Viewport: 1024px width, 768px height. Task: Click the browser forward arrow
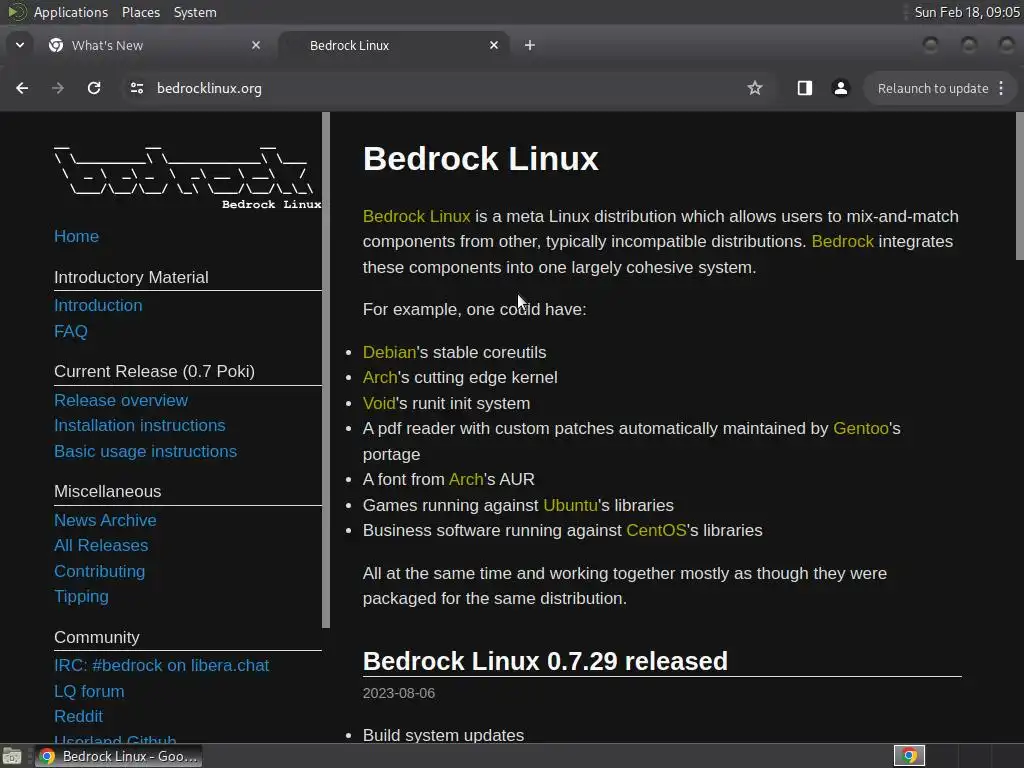(58, 88)
